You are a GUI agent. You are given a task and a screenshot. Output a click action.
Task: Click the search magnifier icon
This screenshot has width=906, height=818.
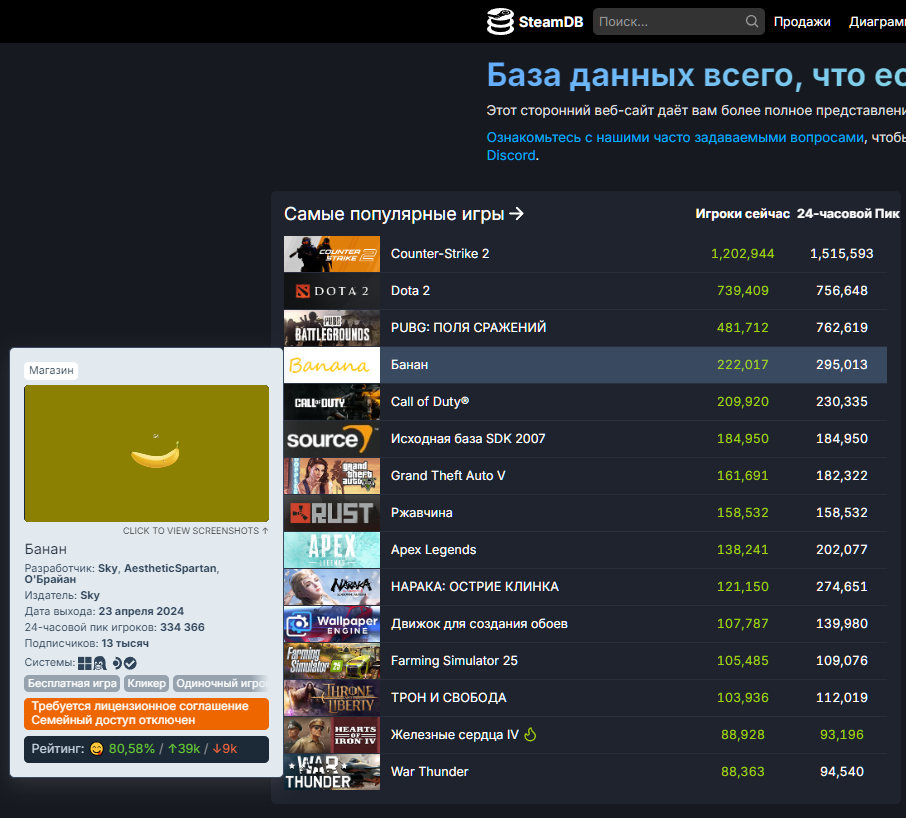tap(751, 21)
